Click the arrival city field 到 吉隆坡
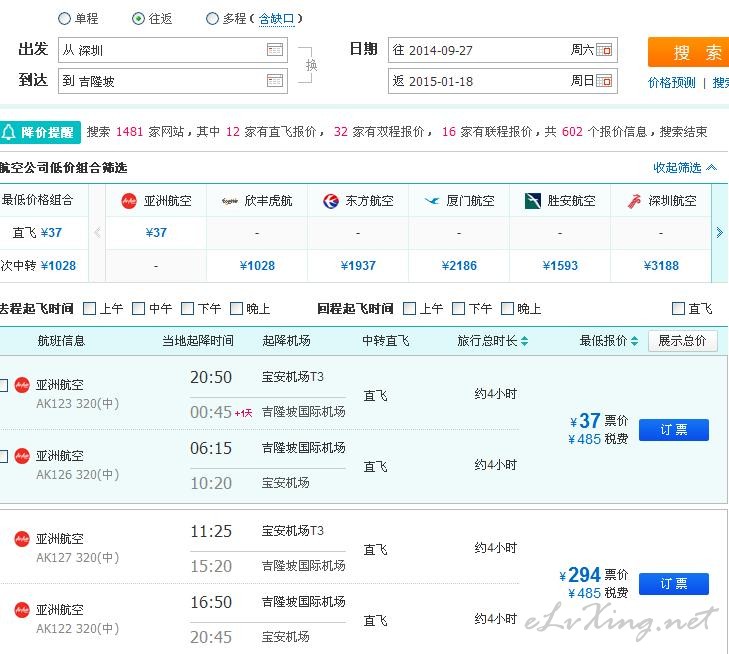The height and width of the screenshot is (654, 729). click(x=172, y=81)
